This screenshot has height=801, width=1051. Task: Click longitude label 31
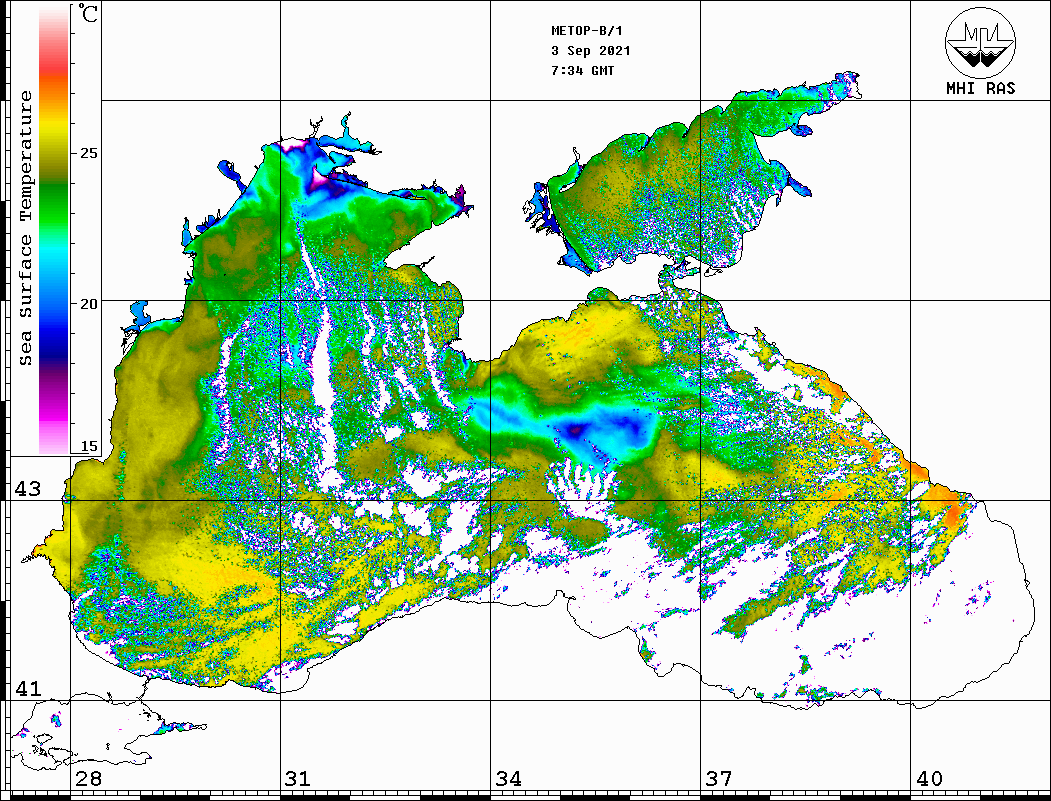coord(298,778)
